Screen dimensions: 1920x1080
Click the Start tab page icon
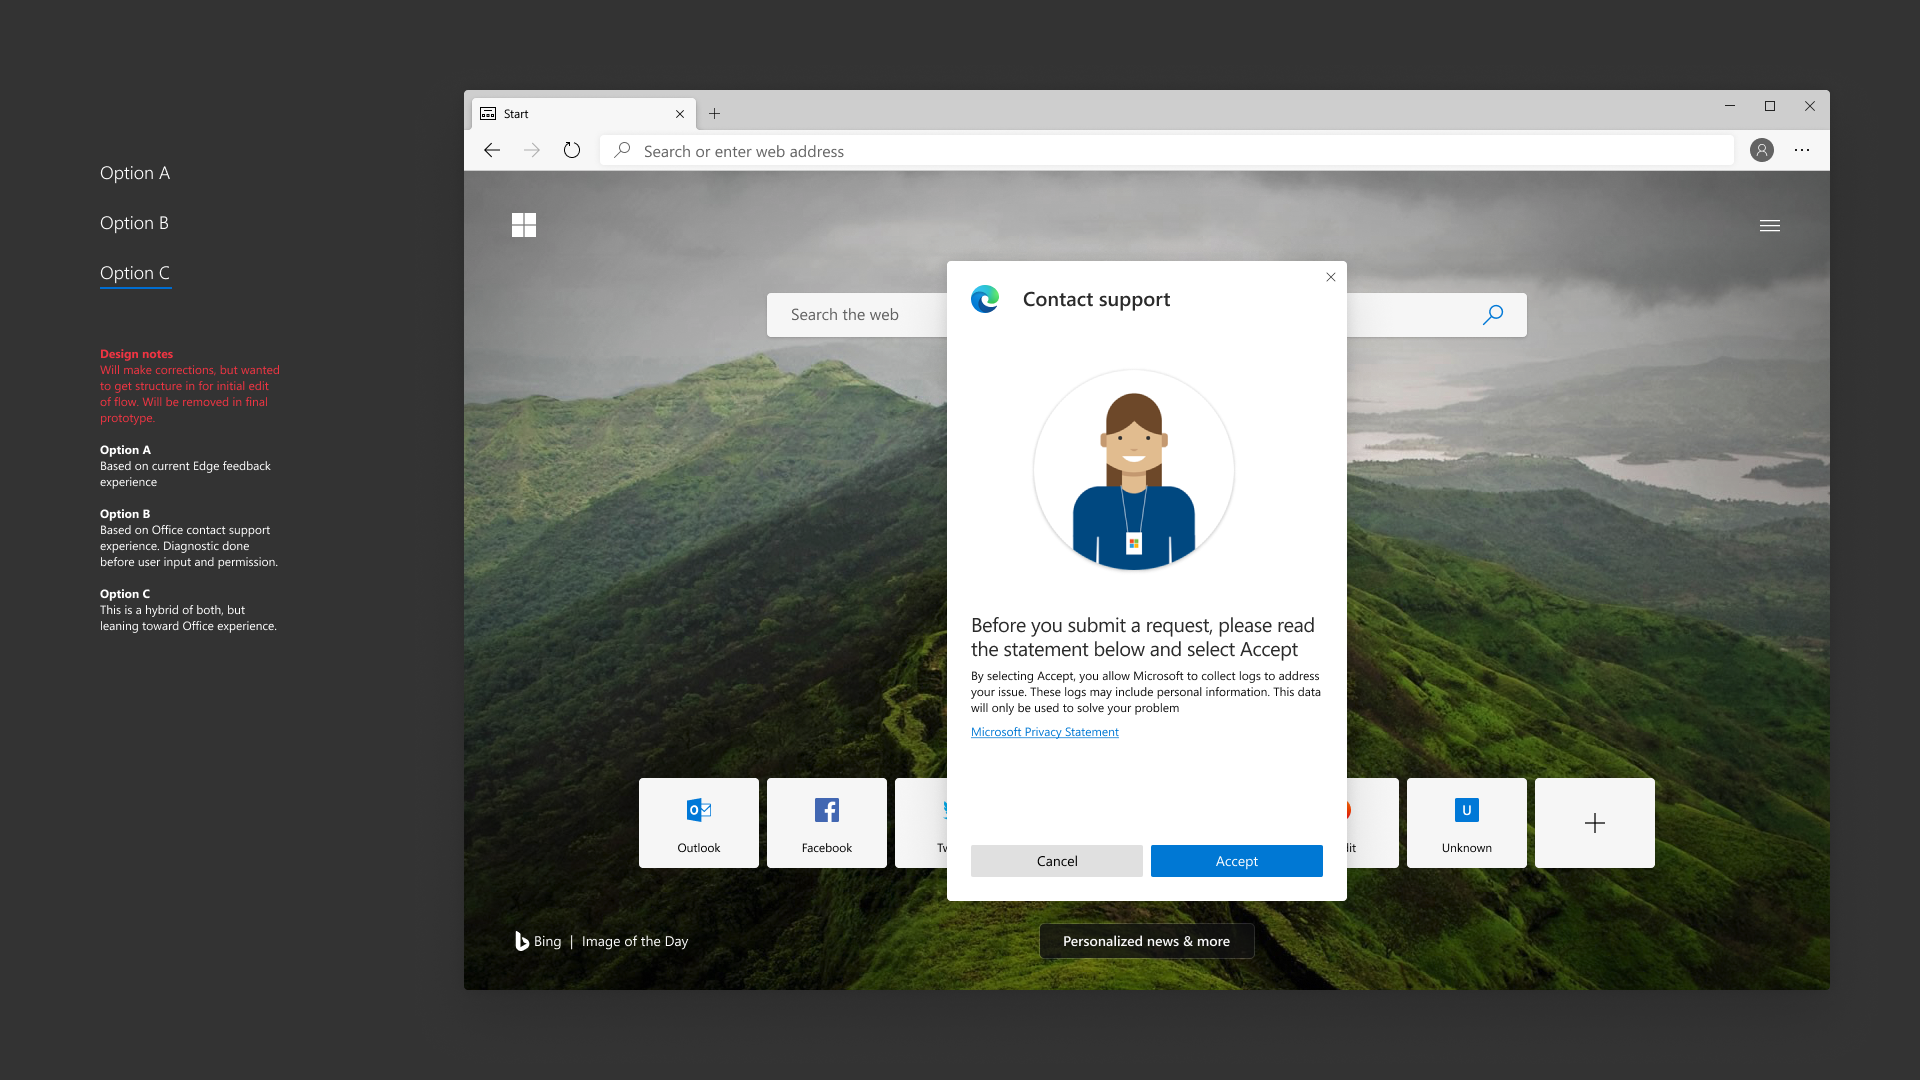488,114
